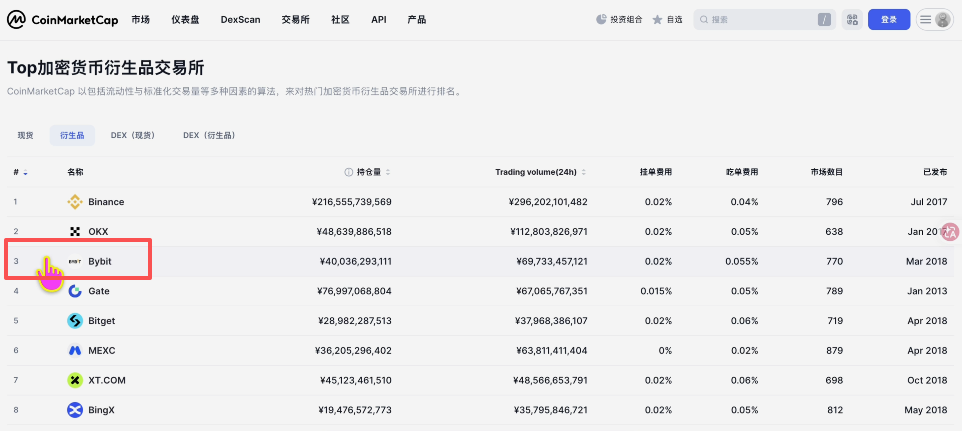
Task: Switch to the DEX（现货） tab
Action: (x=133, y=135)
